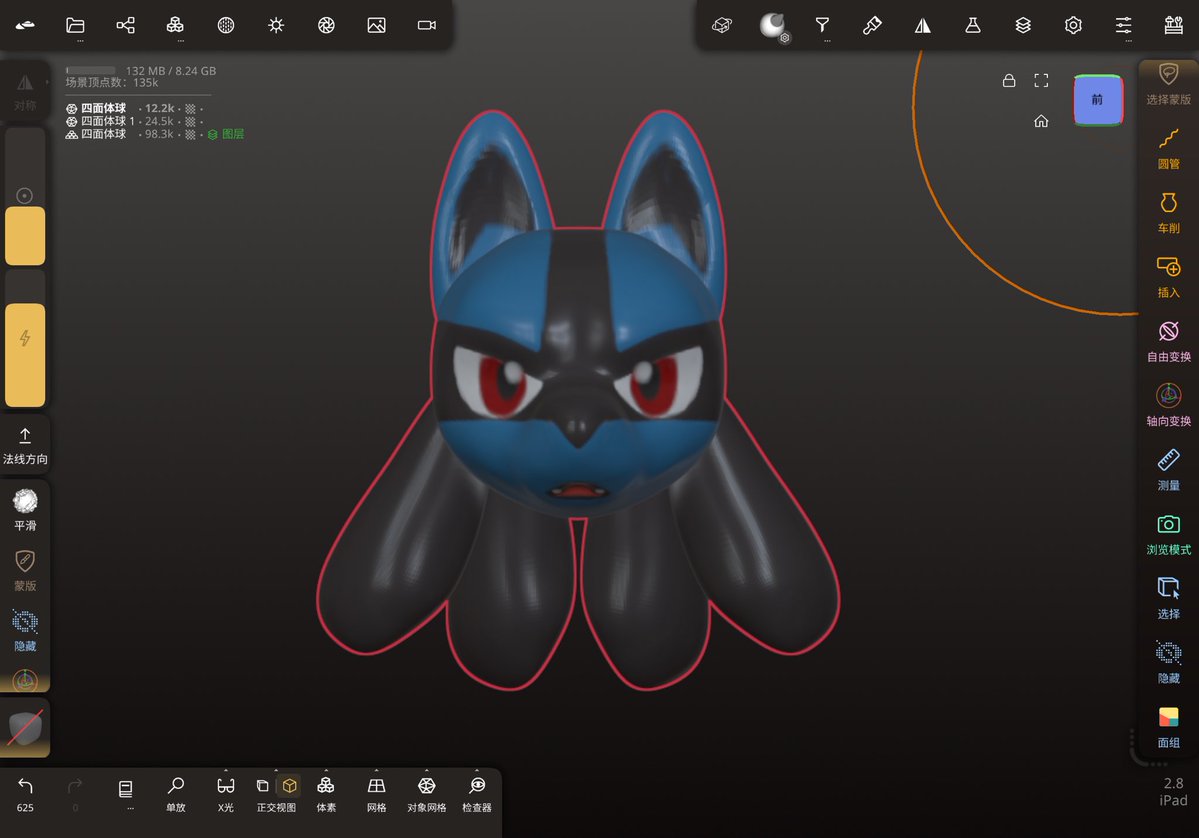Tap the left panel gizmo icon
This screenshot has height=838, width=1199.
(x=24, y=679)
